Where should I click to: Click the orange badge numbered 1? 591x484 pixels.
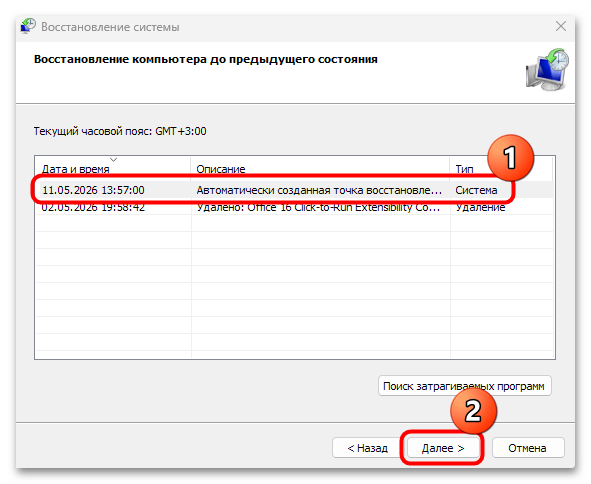[x=510, y=158]
